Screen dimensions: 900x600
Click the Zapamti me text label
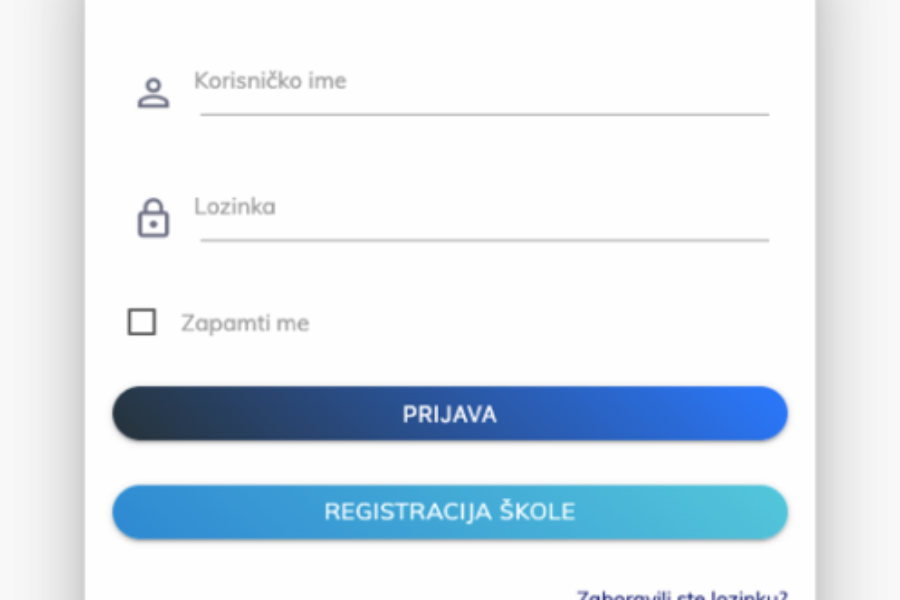tap(245, 322)
